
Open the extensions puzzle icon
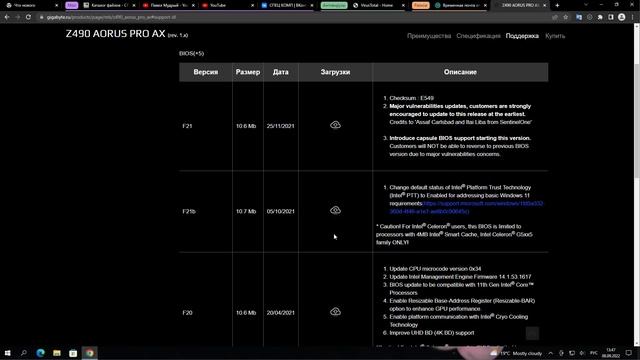[x=600, y=17]
